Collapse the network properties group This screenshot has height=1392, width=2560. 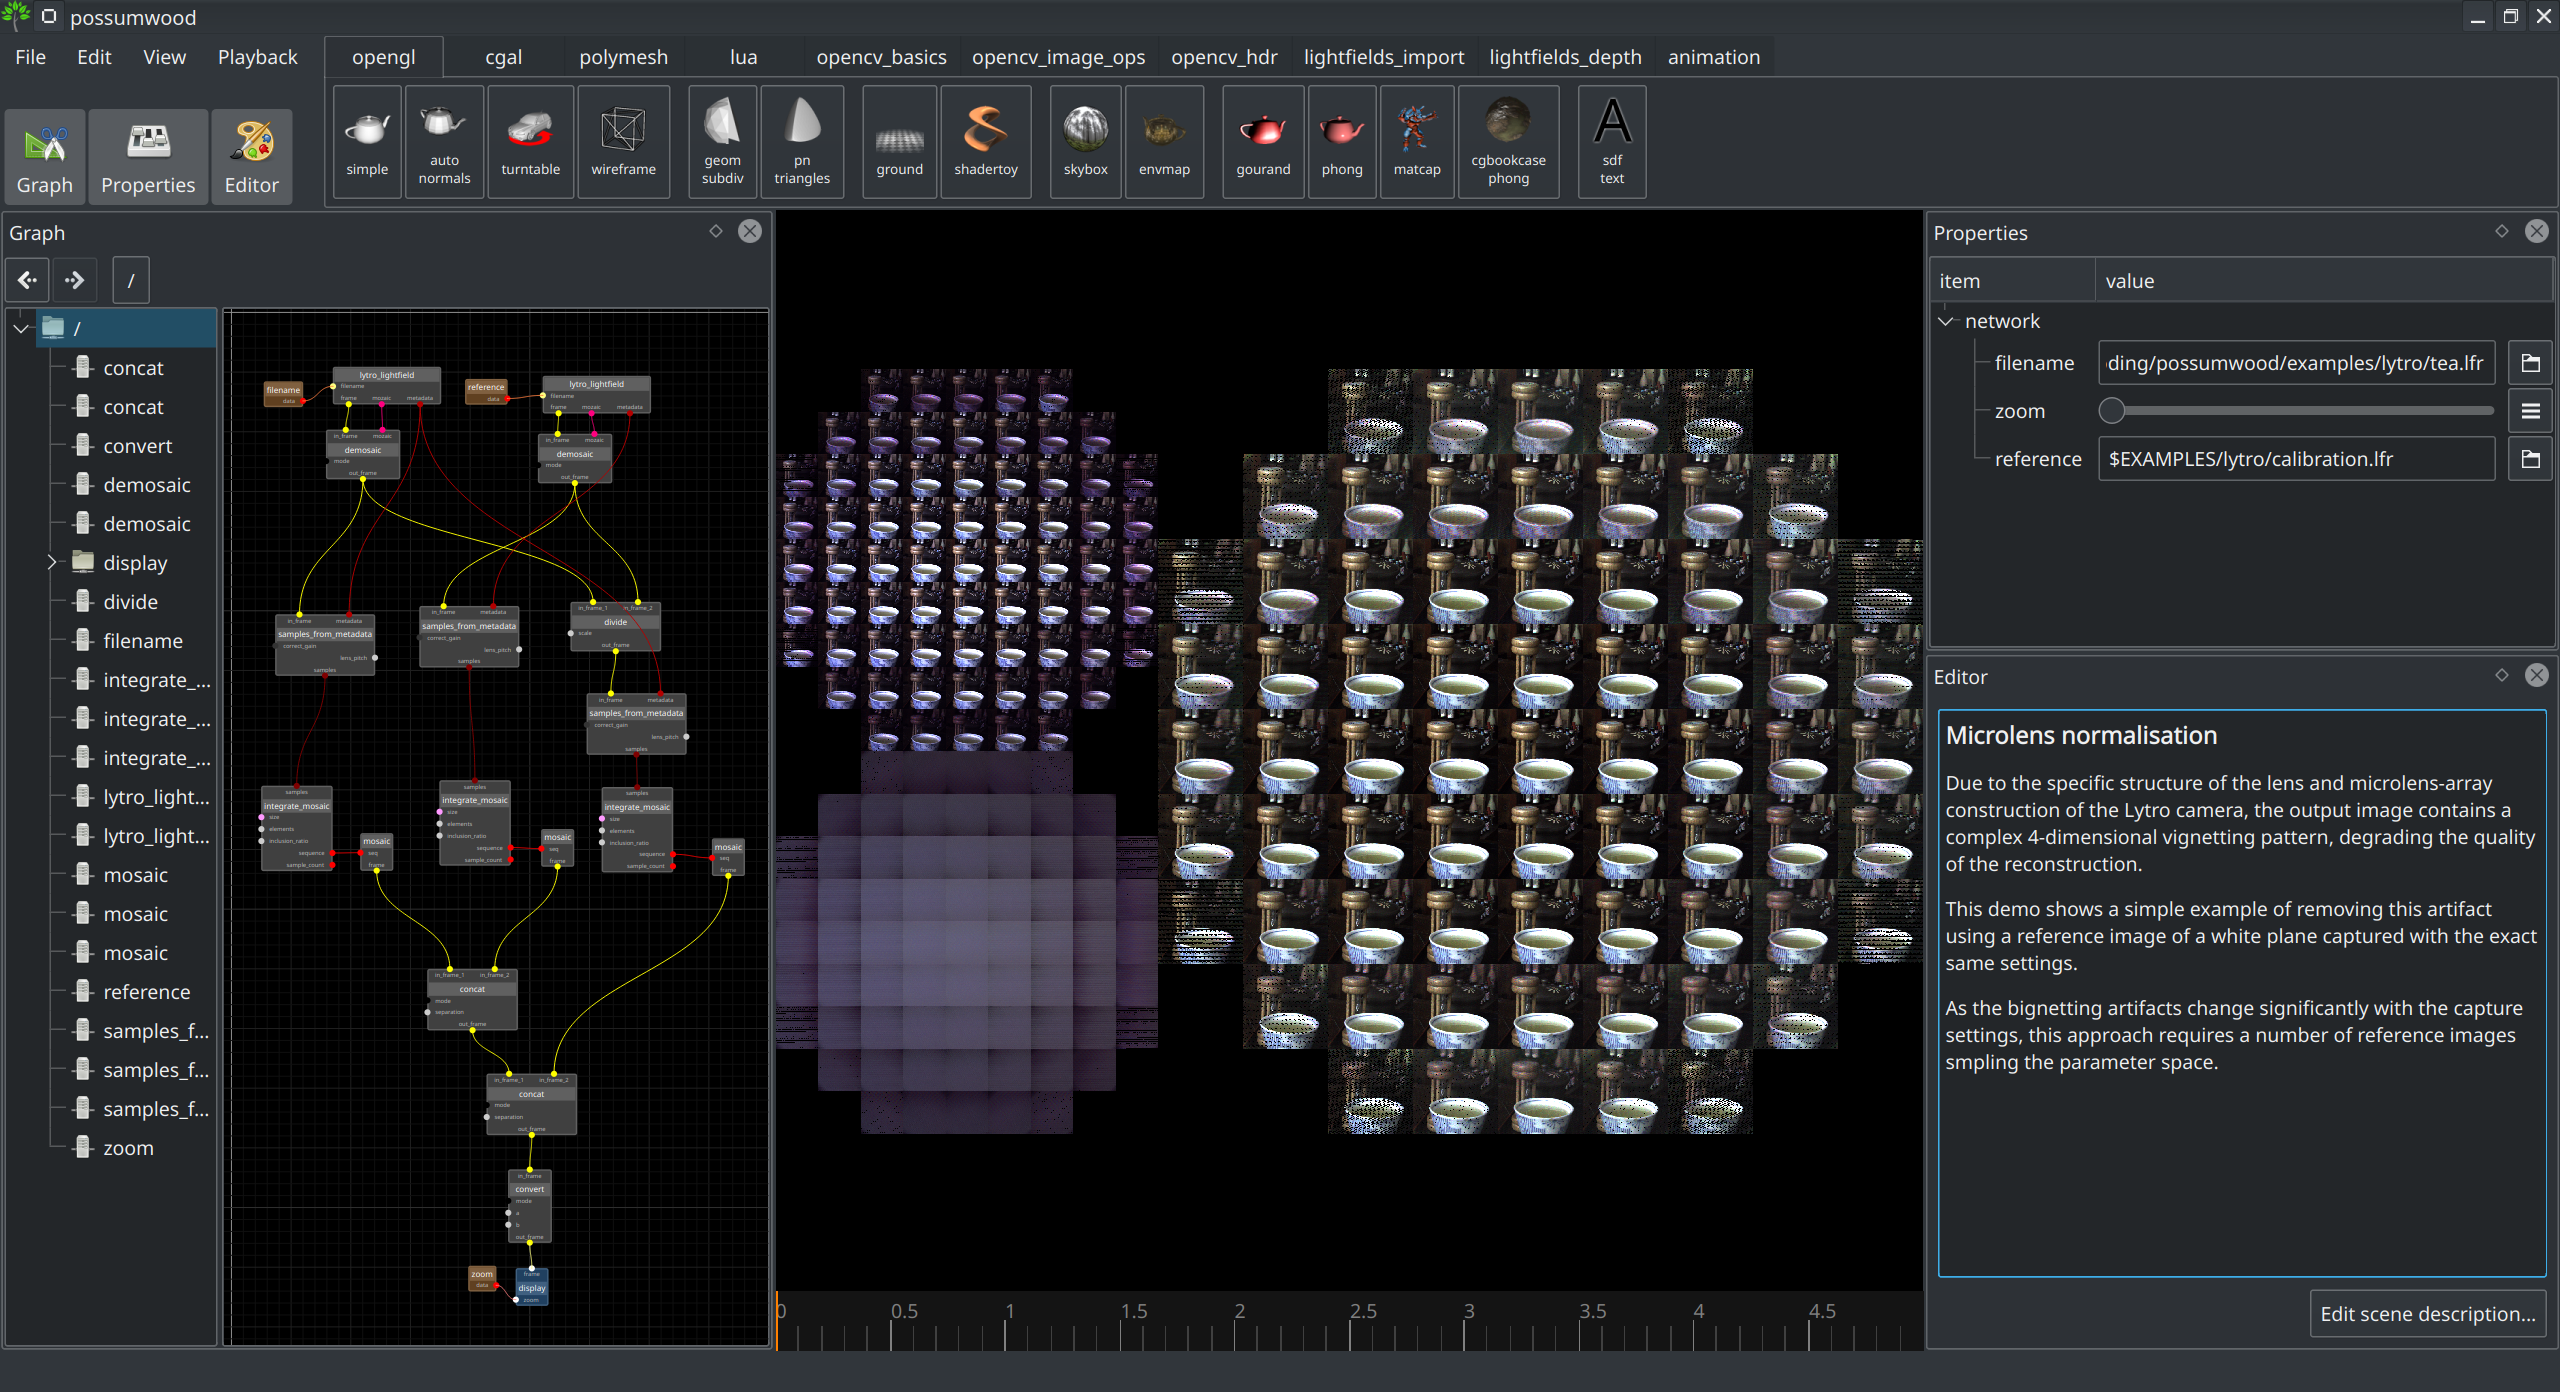coord(1946,321)
